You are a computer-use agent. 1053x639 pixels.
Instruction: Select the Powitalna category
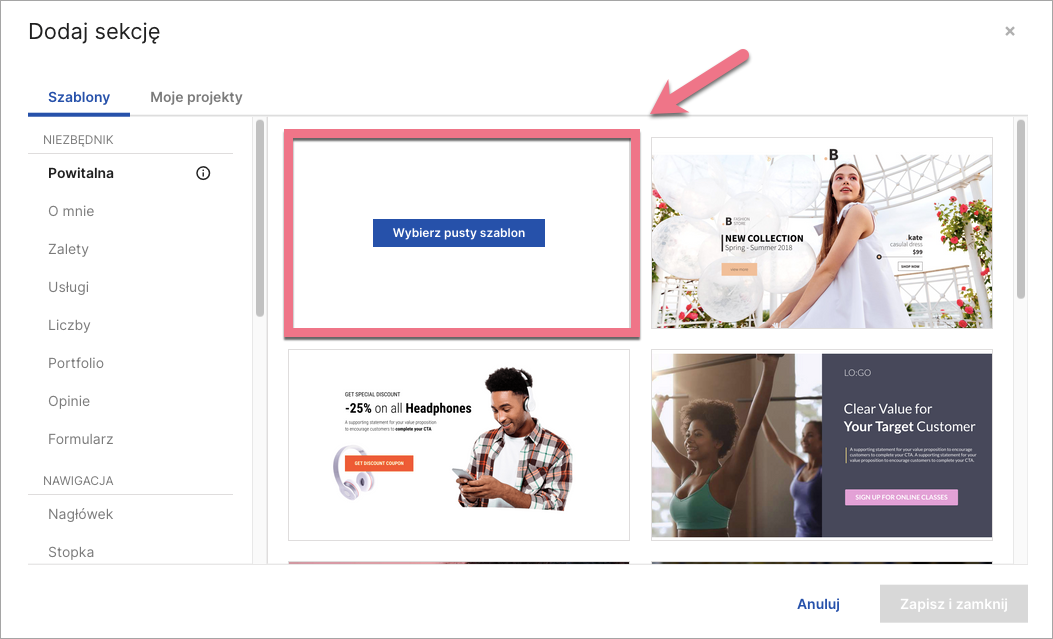[81, 173]
